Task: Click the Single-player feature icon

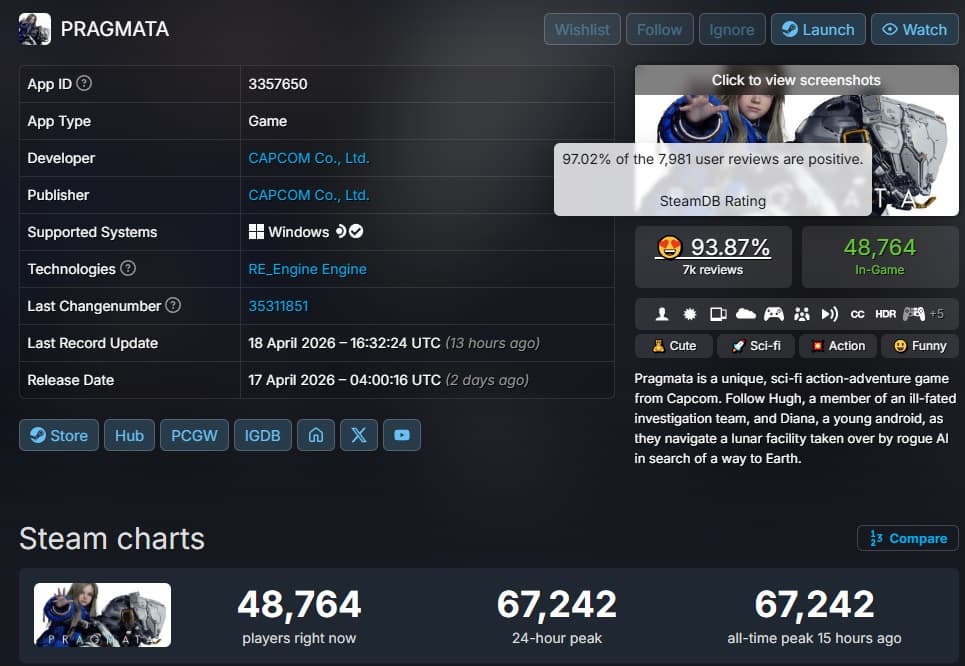Action: pos(662,314)
